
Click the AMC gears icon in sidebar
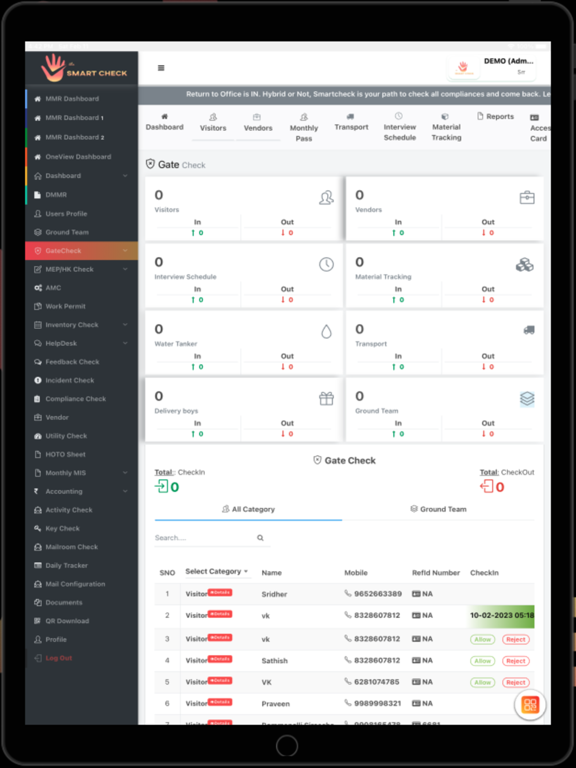(38, 288)
